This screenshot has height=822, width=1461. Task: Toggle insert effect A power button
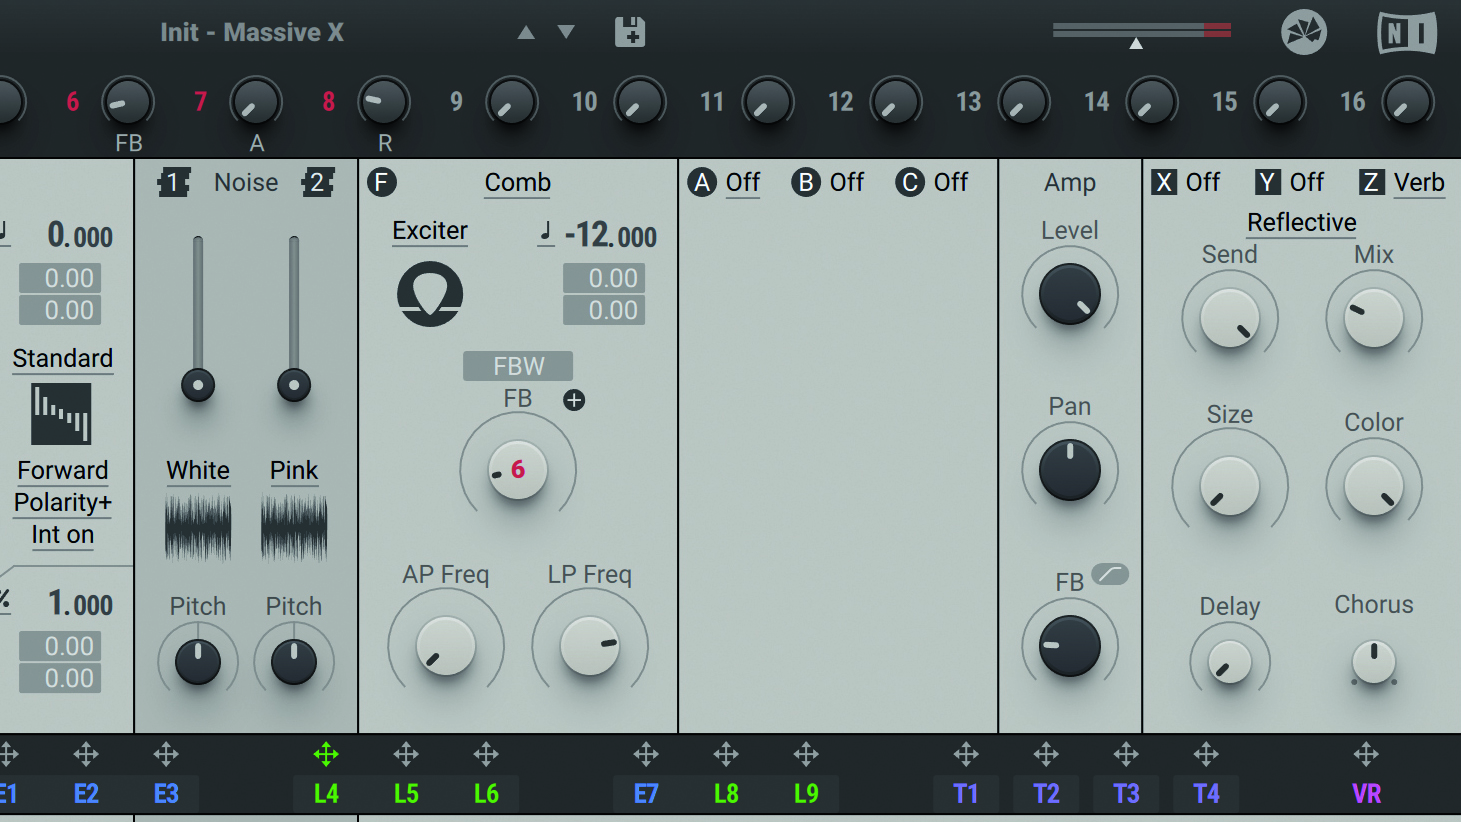[702, 182]
